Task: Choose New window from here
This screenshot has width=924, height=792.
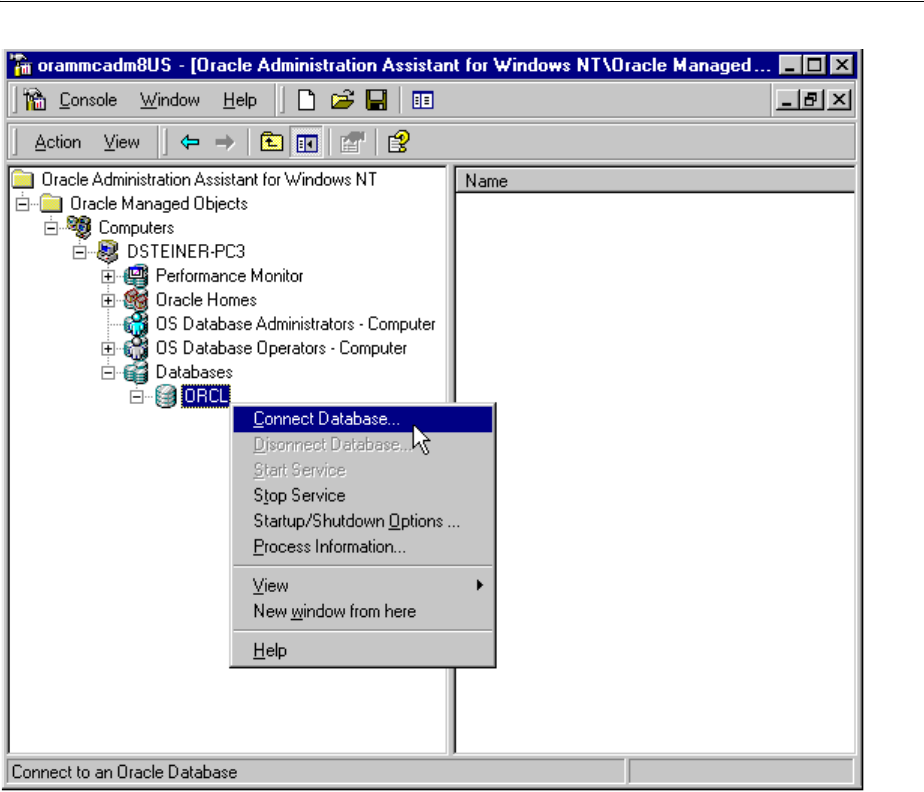Action: point(363,611)
